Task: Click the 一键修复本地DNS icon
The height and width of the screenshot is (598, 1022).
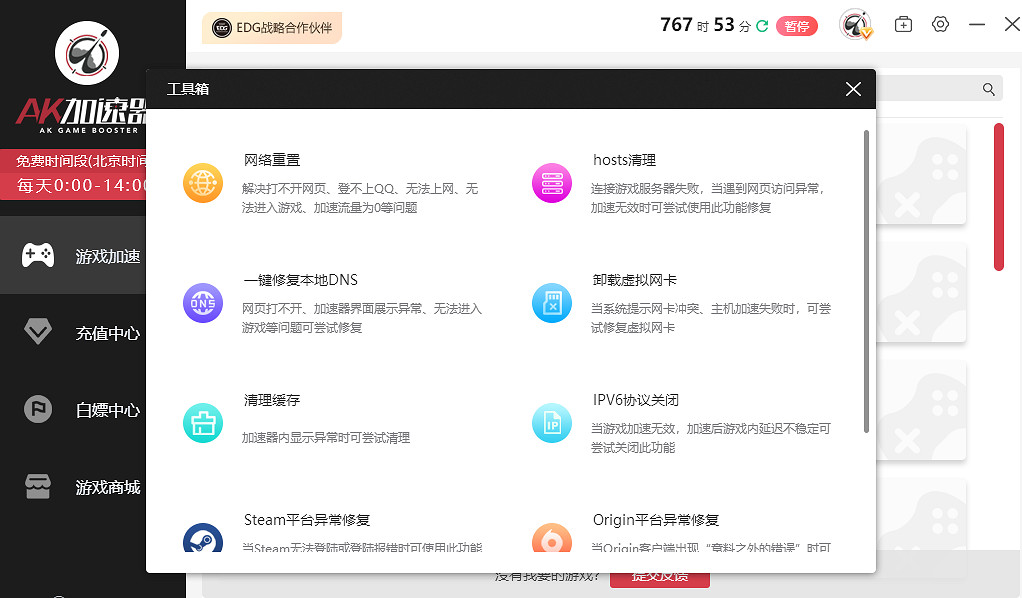Action: [x=203, y=304]
